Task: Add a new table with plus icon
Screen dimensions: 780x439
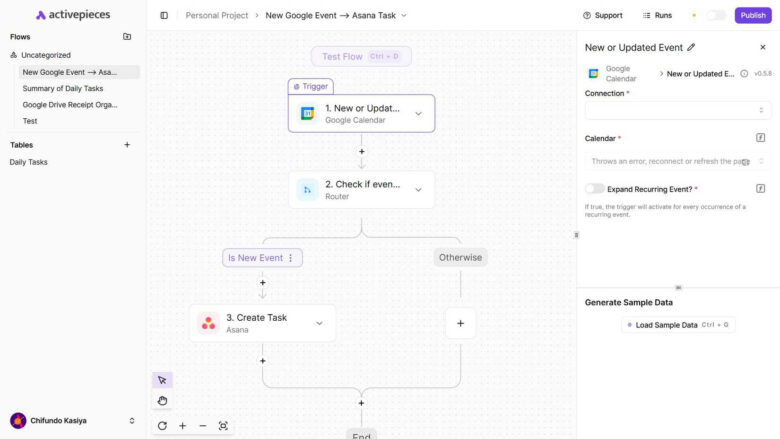Action: click(x=127, y=145)
